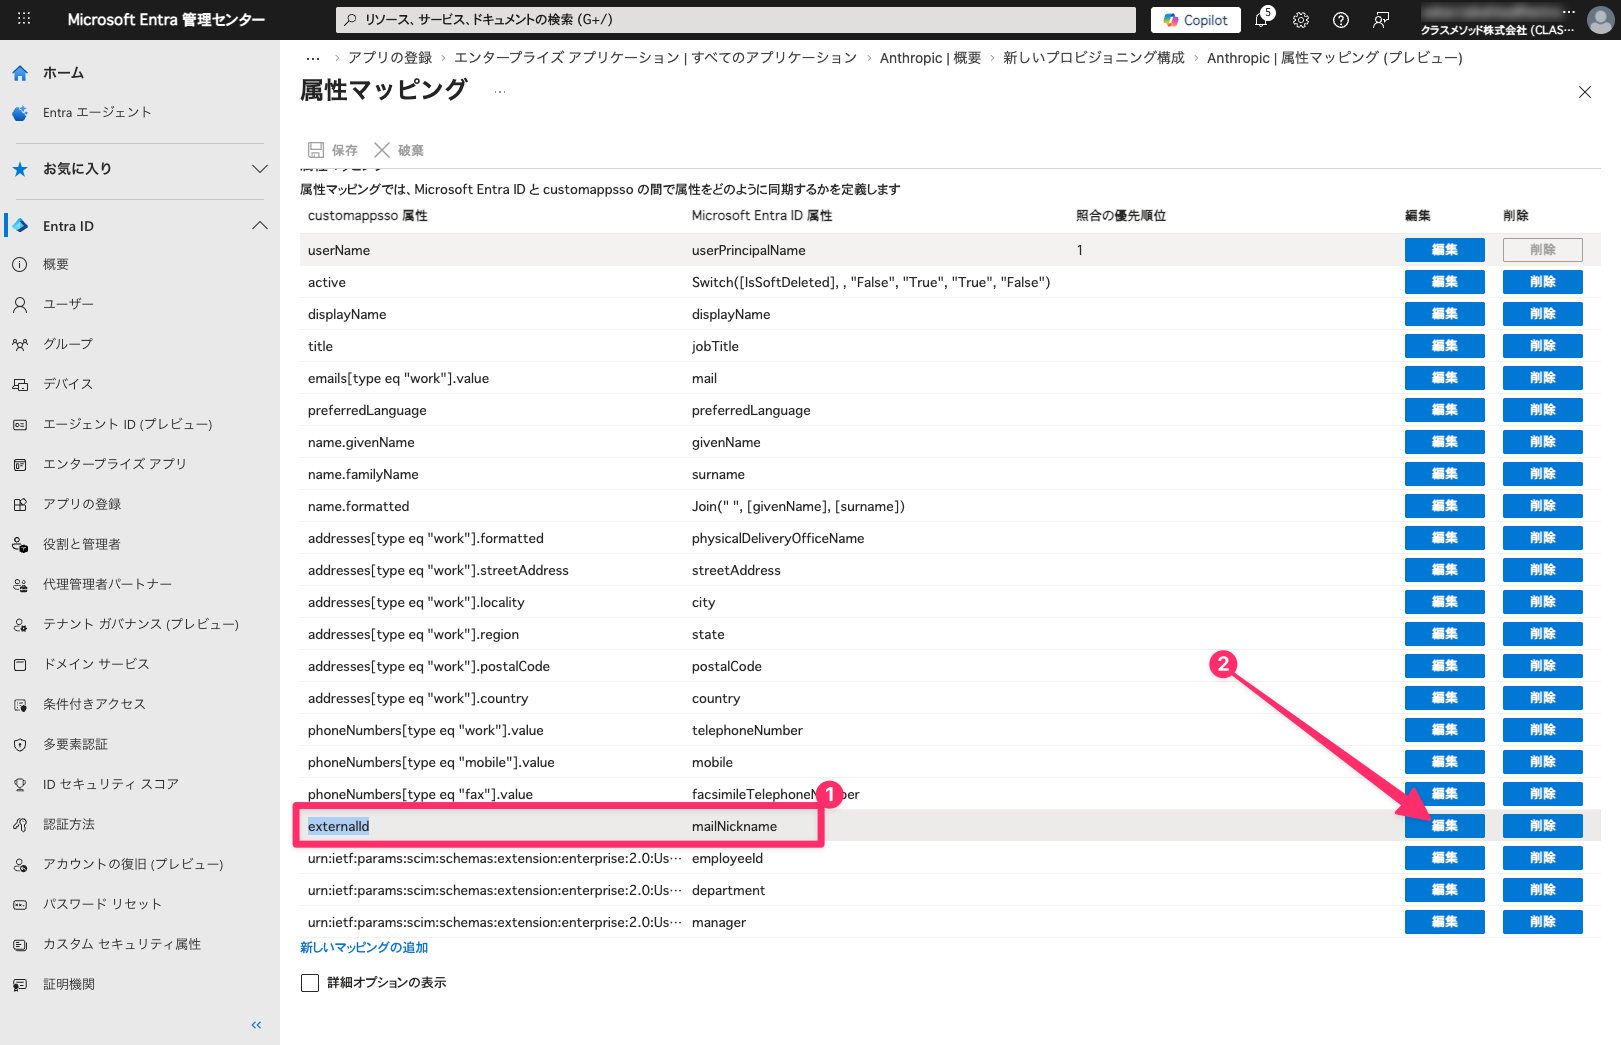Screen dimensions: 1621x1045
Task: Open the settings gear in header
Action: click(x=1301, y=20)
